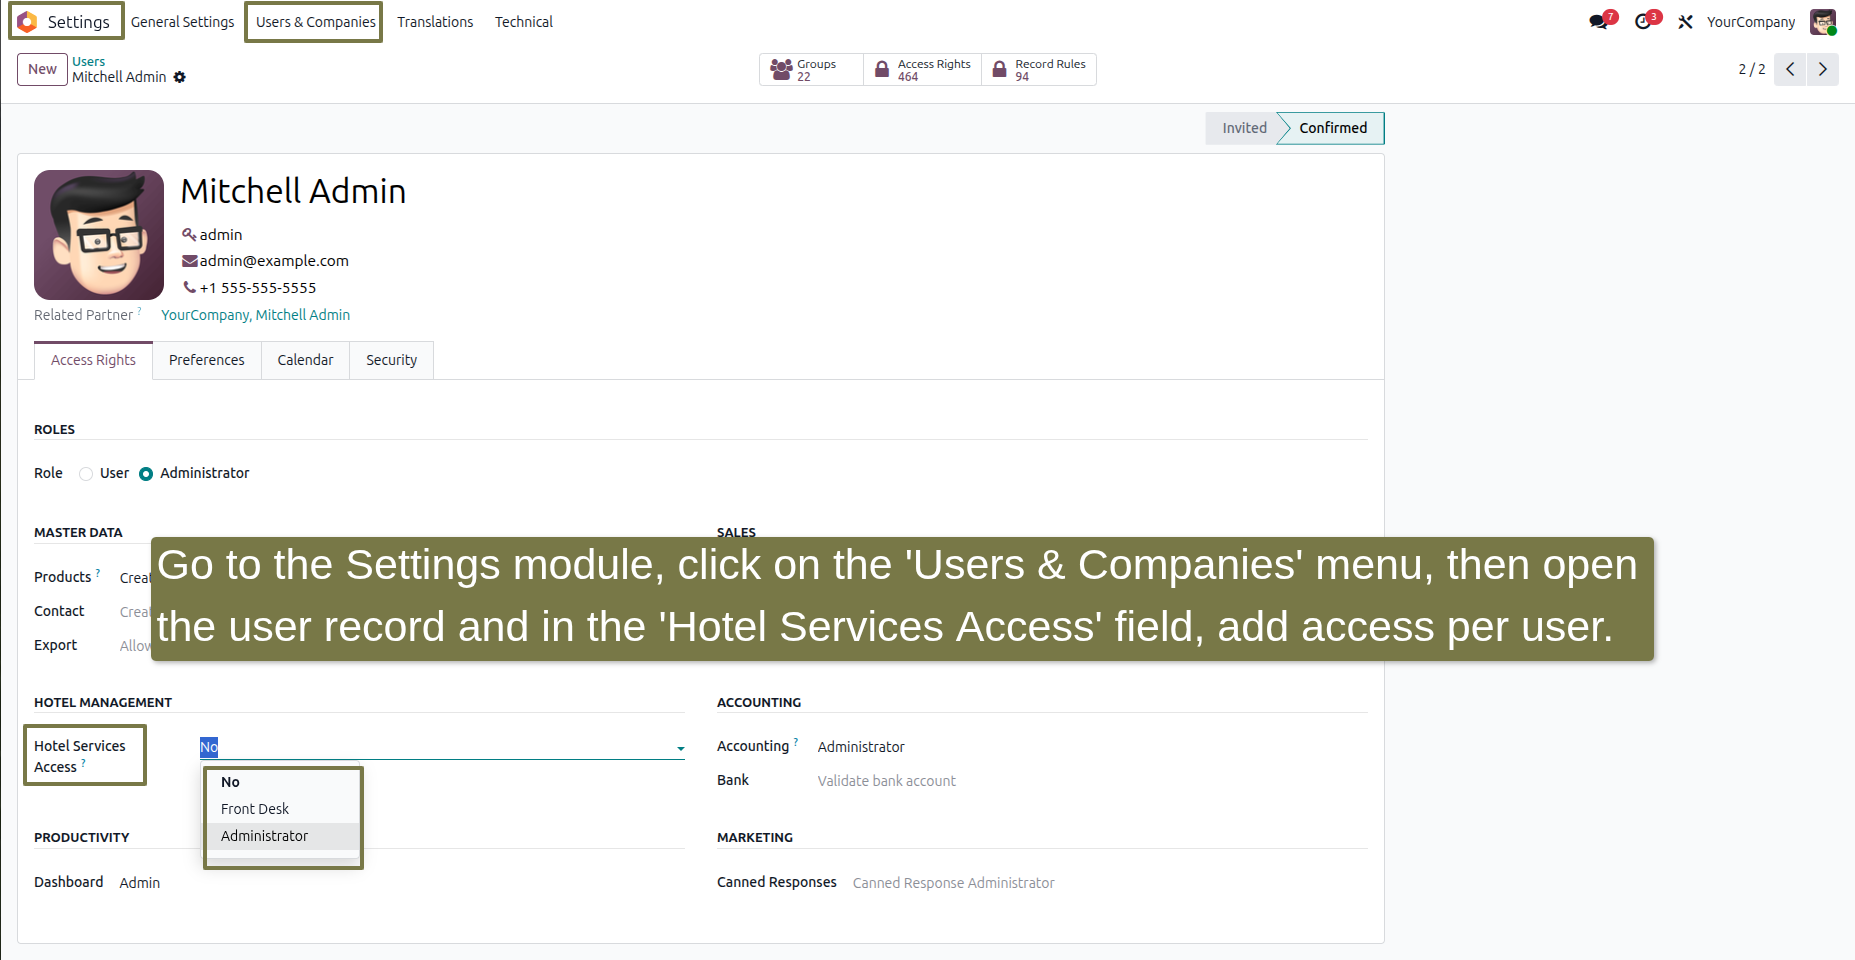Choose Administrator in Hotel Services dropdown
Image resolution: width=1855 pixels, height=960 pixels.
coord(283,836)
